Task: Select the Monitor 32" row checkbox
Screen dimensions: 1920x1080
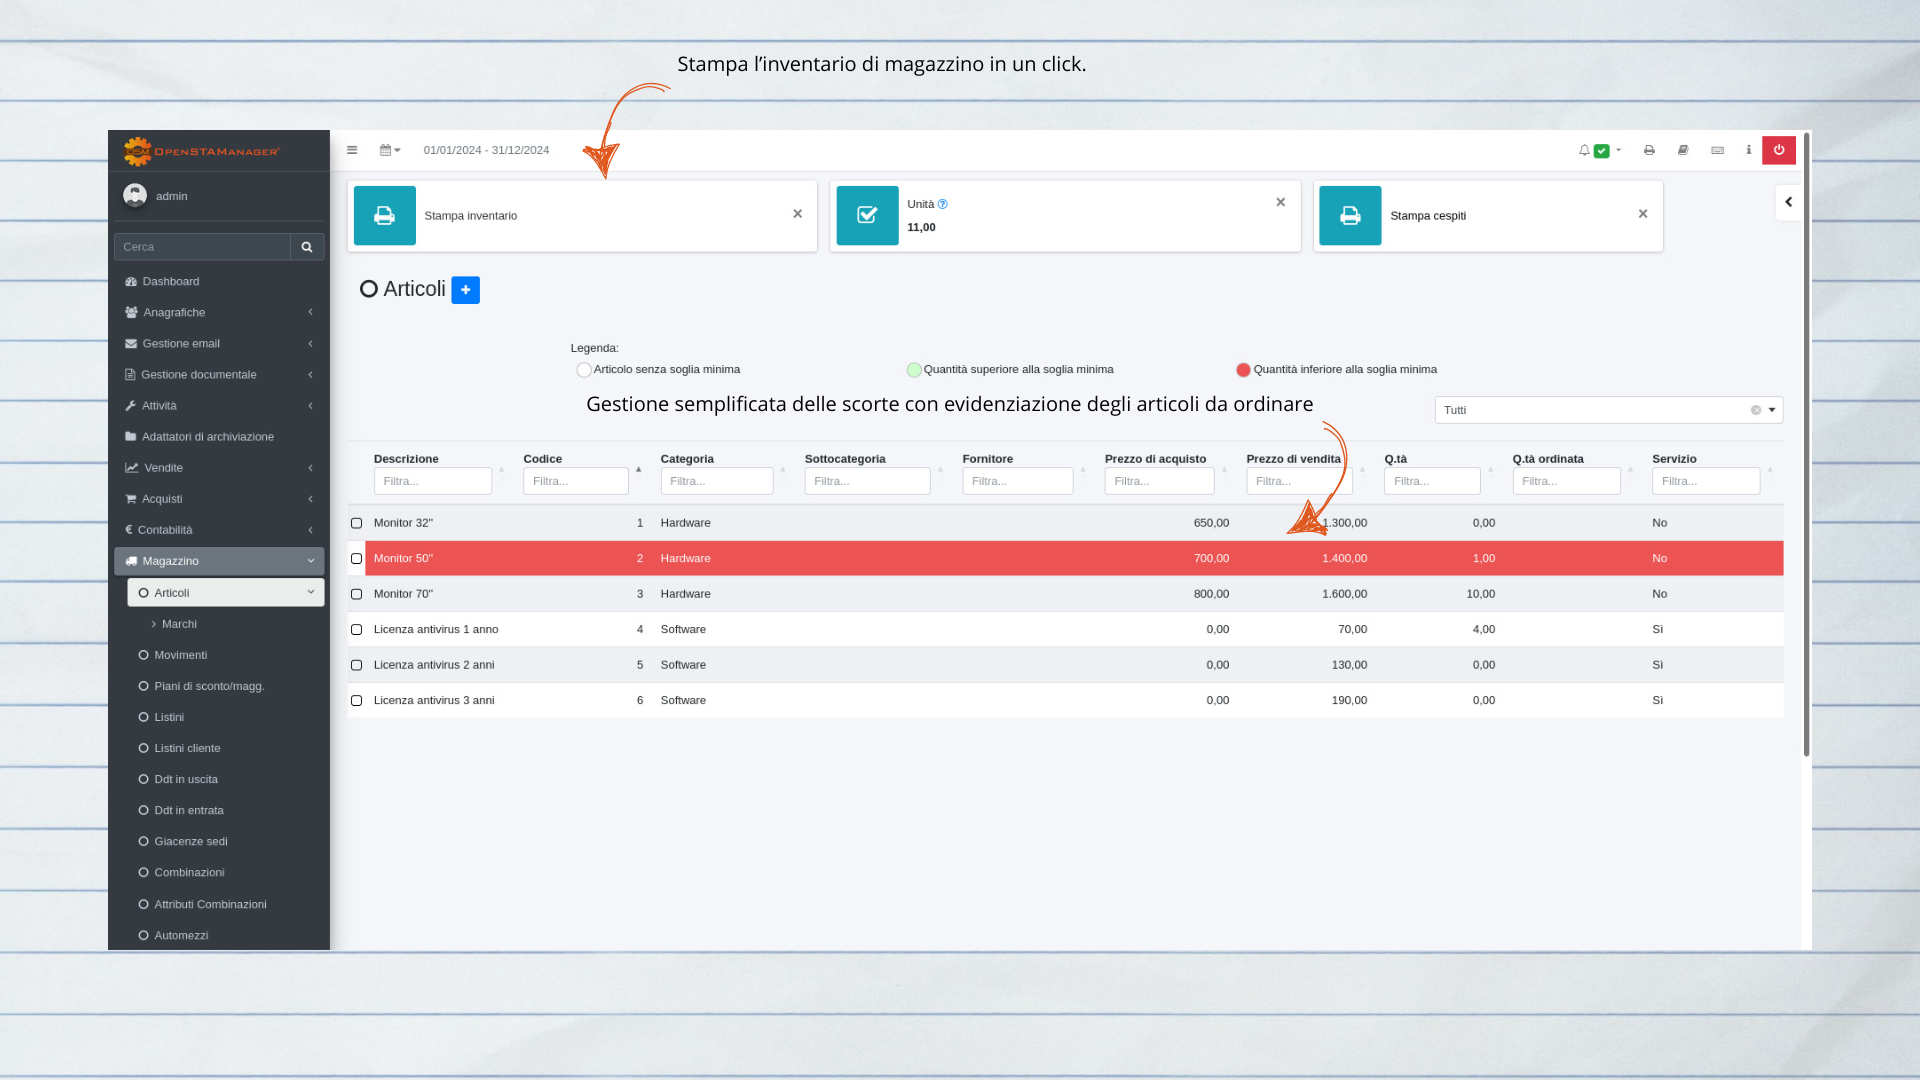Action: pos(356,523)
